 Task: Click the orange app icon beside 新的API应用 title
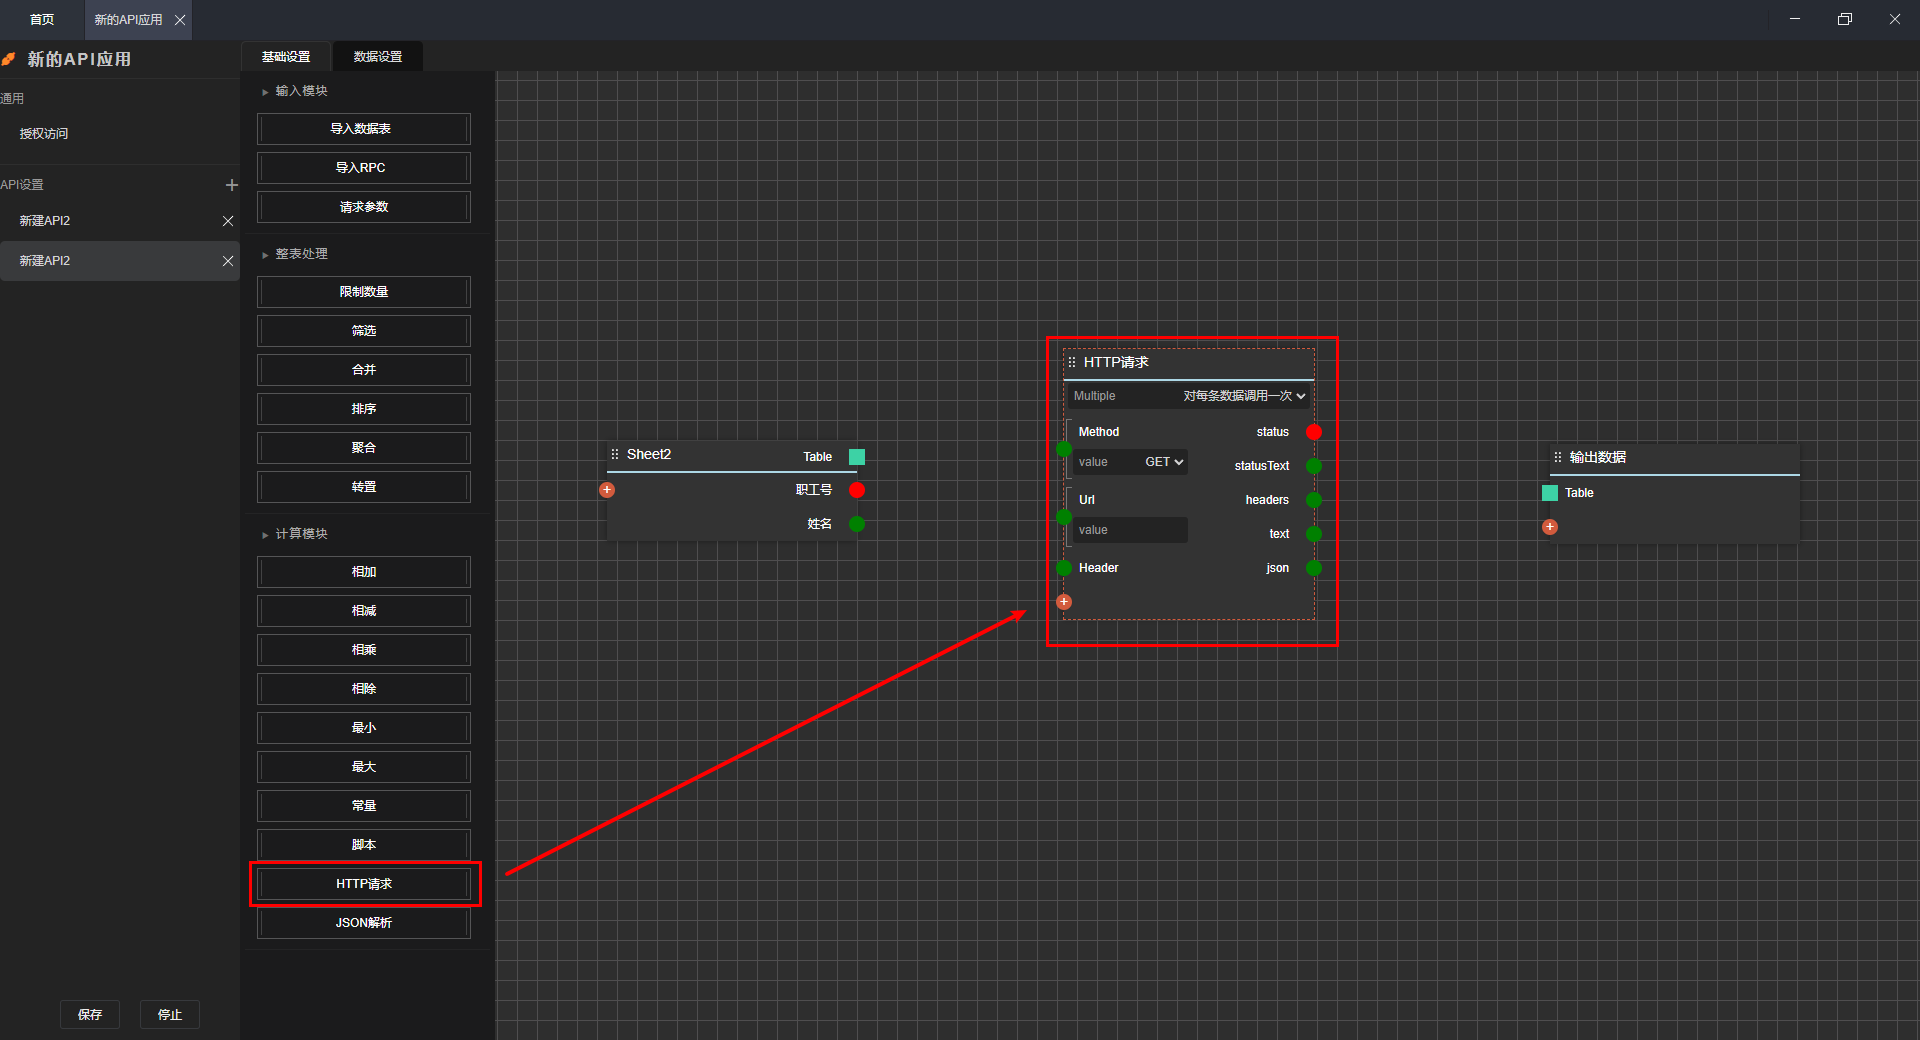point(9,59)
